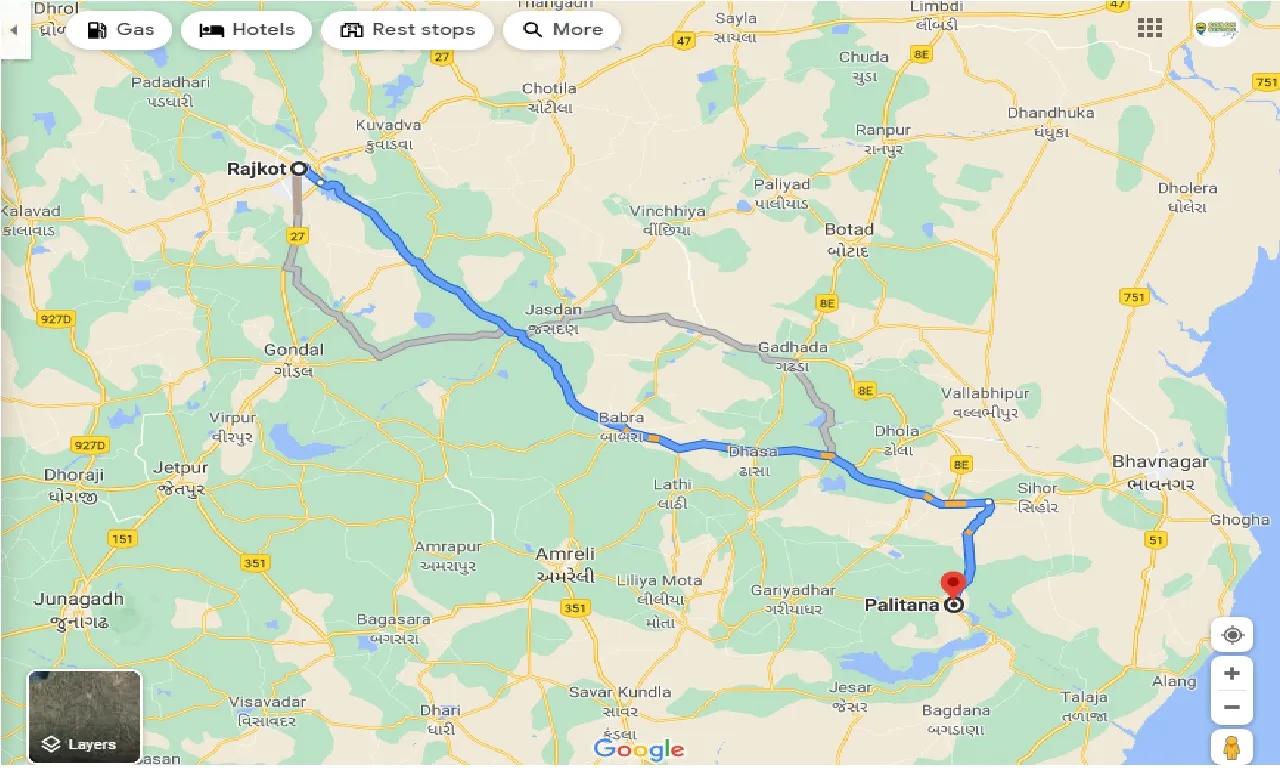
Task: Select the Rajkot origin marker
Action: [x=299, y=169]
